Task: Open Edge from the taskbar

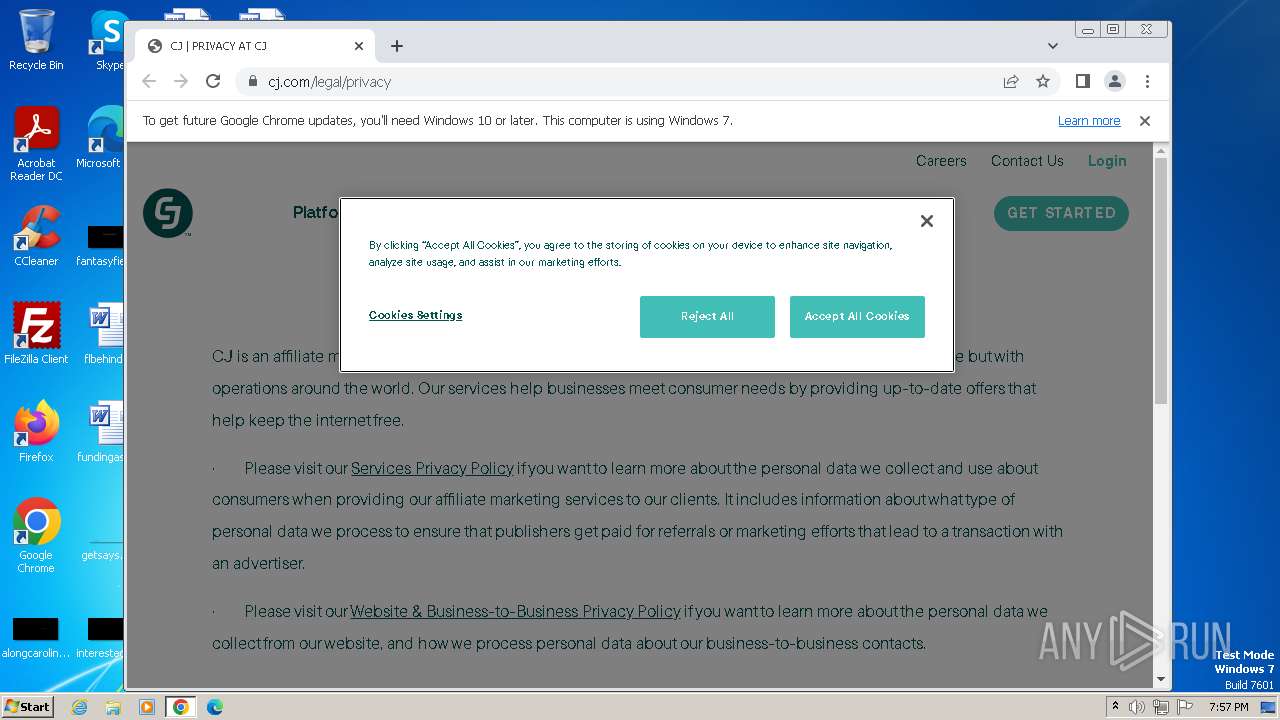Action: pyautogui.click(x=214, y=707)
